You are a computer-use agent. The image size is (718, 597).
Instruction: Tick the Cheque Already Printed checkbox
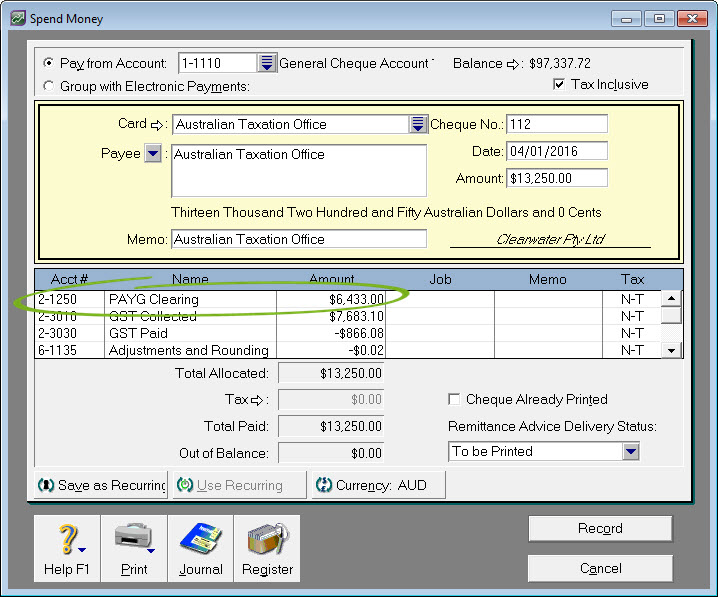pyautogui.click(x=455, y=400)
